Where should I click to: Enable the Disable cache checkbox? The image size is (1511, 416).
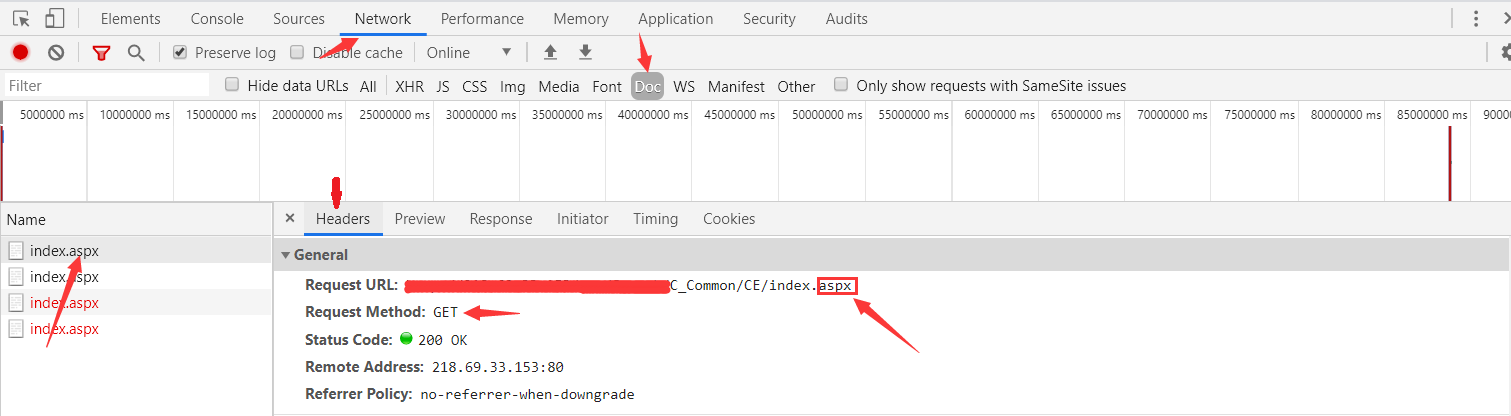[x=297, y=53]
